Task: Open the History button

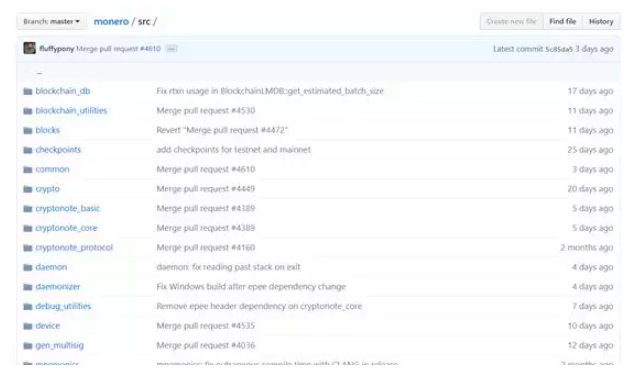Action: pyautogui.click(x=601, y=21)
